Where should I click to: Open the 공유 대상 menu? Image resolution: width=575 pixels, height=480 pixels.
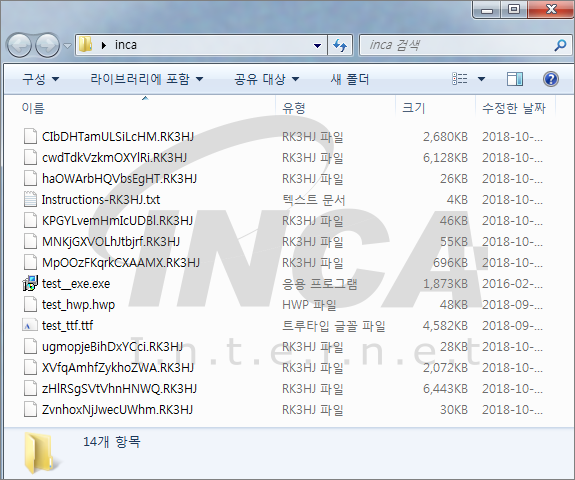click(267, 79)
